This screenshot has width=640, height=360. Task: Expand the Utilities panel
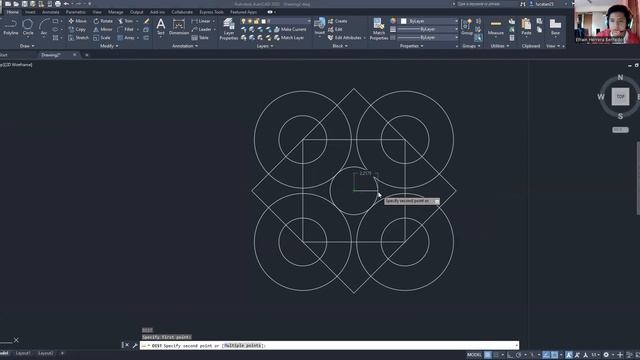pos(499,46)
